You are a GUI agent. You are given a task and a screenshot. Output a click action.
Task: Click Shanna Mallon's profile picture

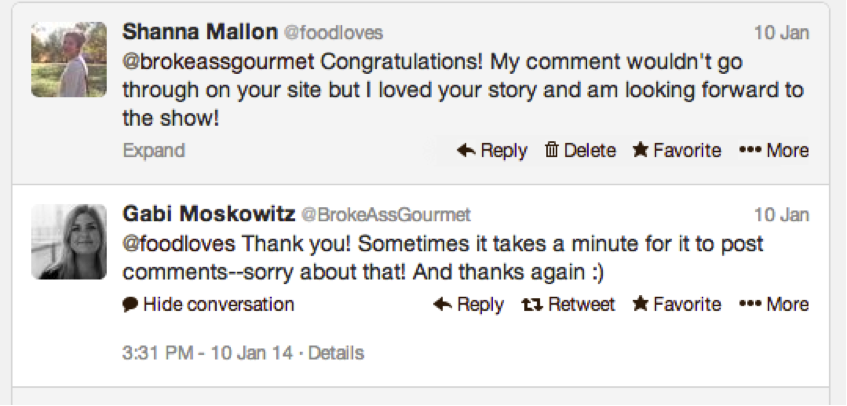69,59
